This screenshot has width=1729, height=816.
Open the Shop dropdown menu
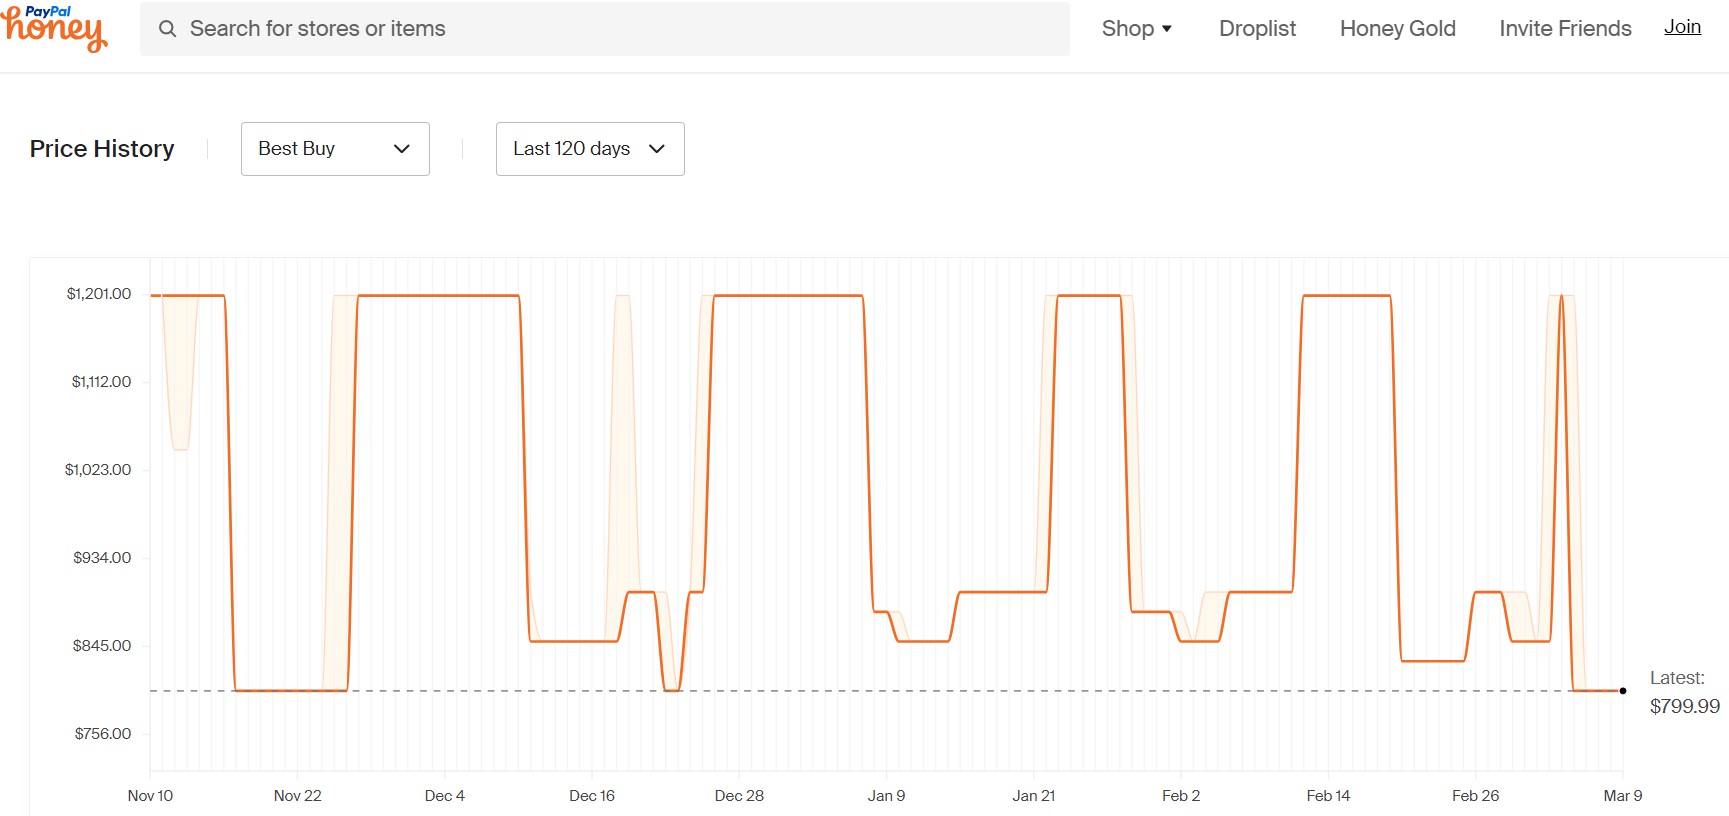[1137, 29]
